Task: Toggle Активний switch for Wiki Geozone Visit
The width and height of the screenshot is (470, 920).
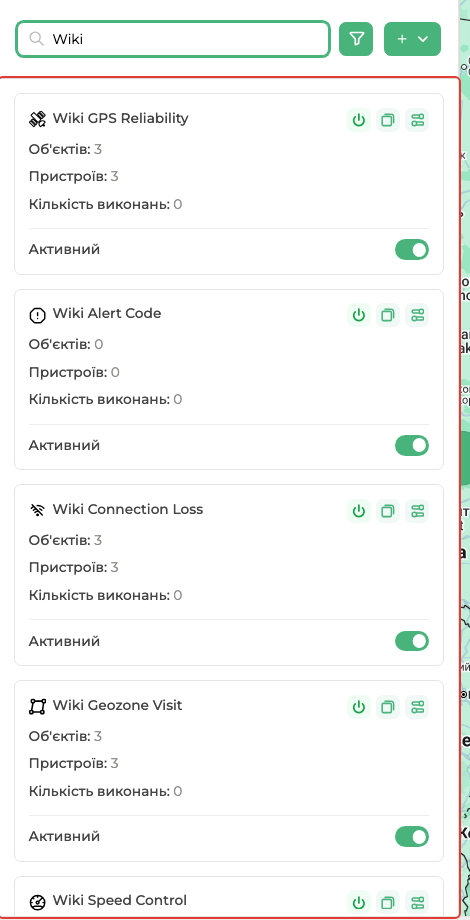Action: pos(412,836)
